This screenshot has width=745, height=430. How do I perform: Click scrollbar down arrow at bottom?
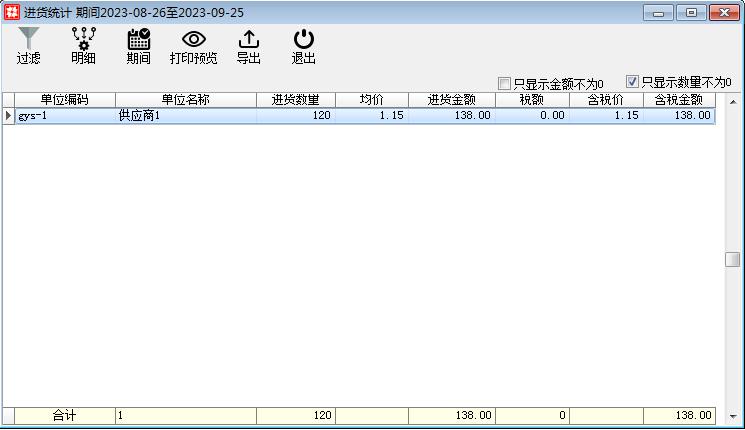[x=733, y=415]
